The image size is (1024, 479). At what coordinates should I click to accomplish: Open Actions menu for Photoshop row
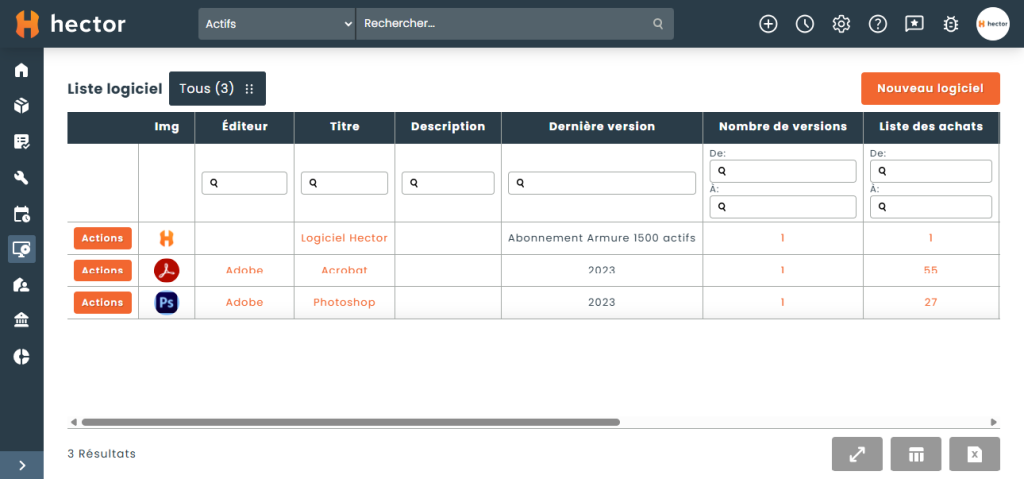click(x=103, y=303)
